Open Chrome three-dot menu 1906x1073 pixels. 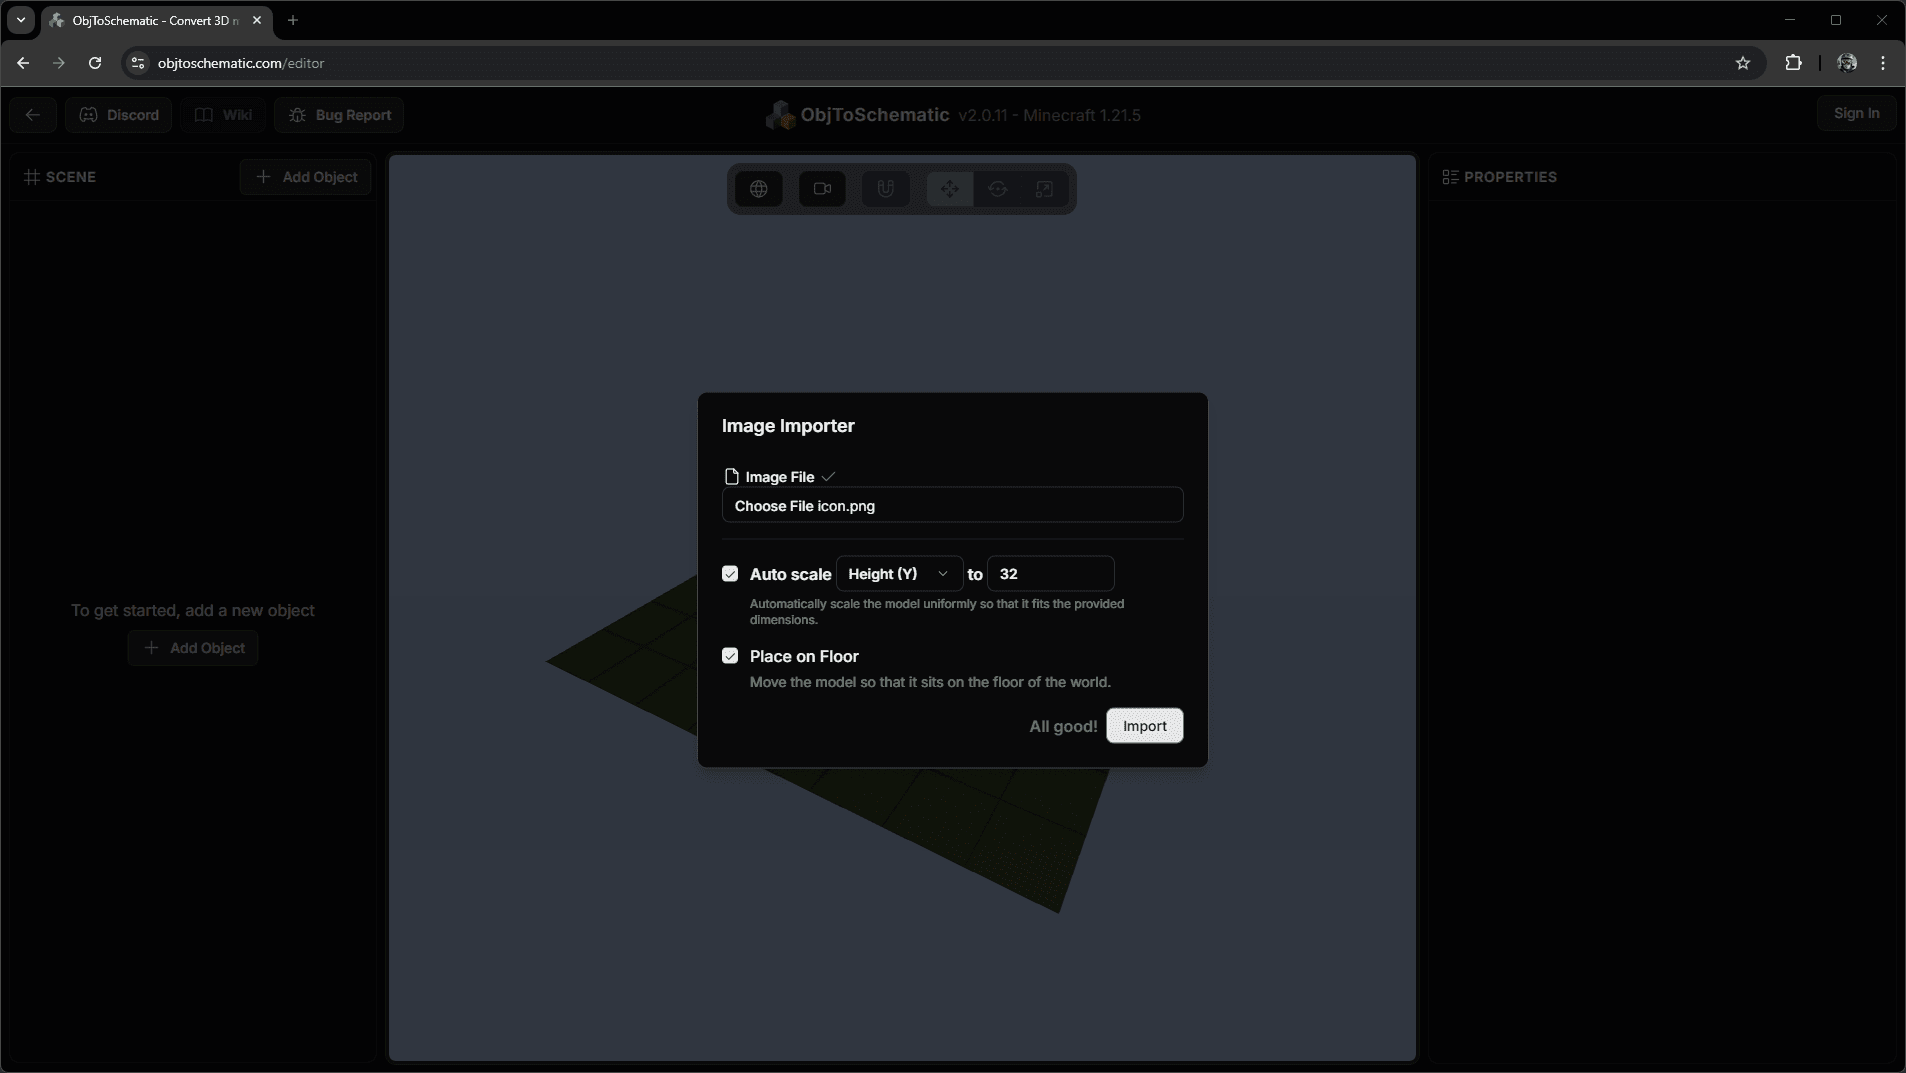(x=1883, y=63)
